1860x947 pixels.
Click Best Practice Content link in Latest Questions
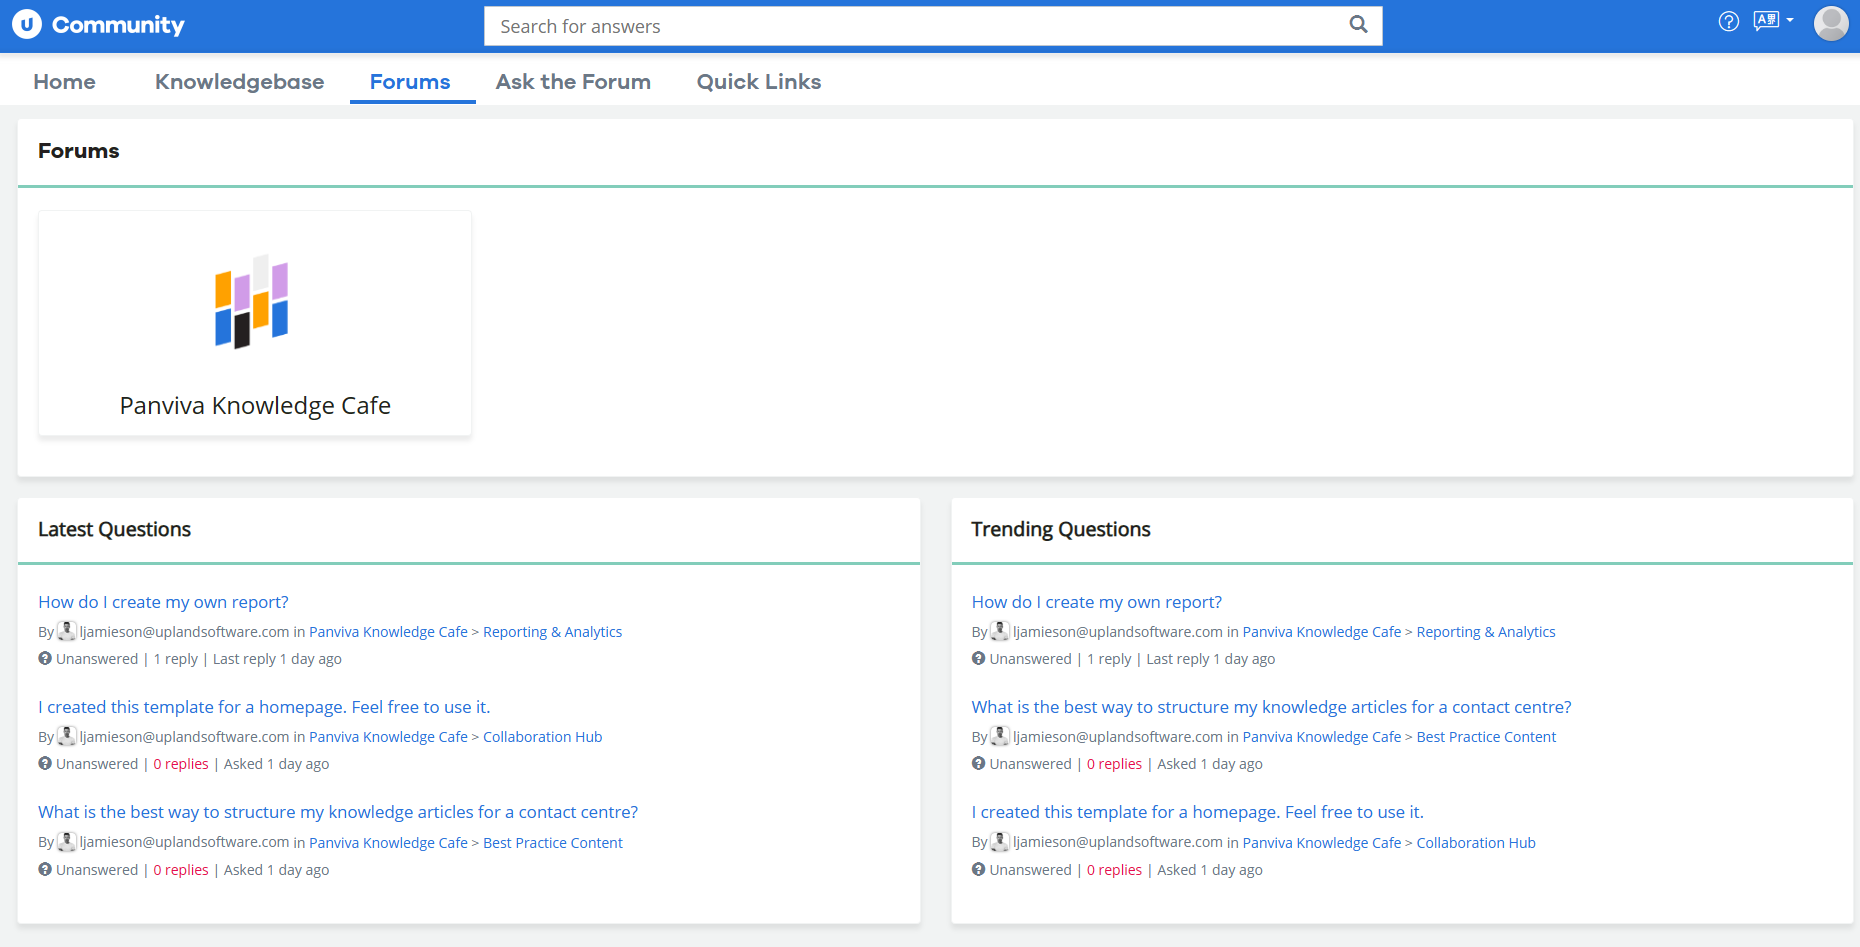click(x=553, y=843)
